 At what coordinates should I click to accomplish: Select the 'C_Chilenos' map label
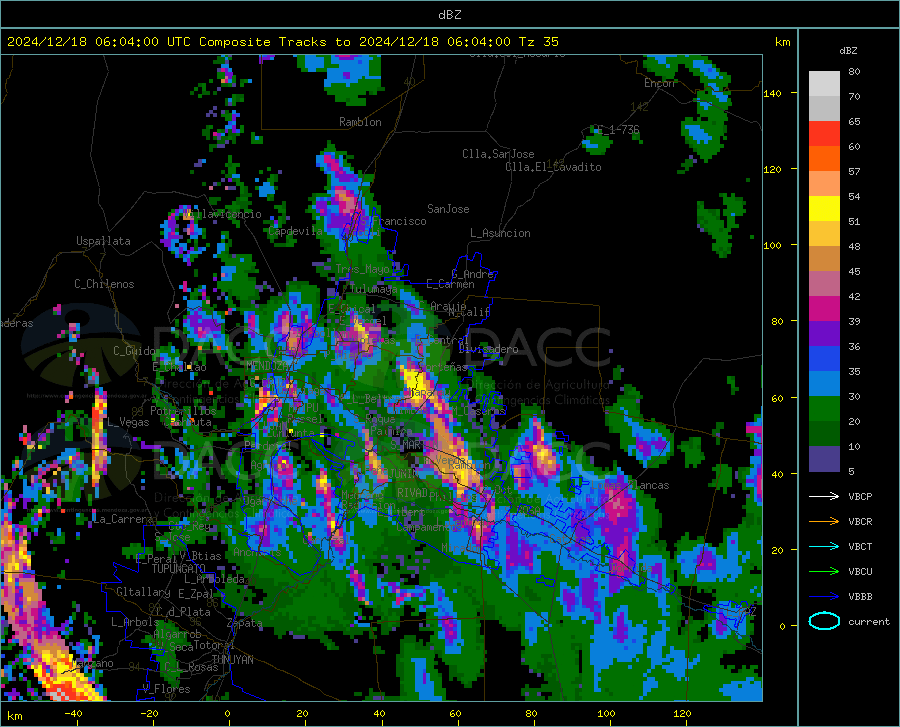coord(104,284)
